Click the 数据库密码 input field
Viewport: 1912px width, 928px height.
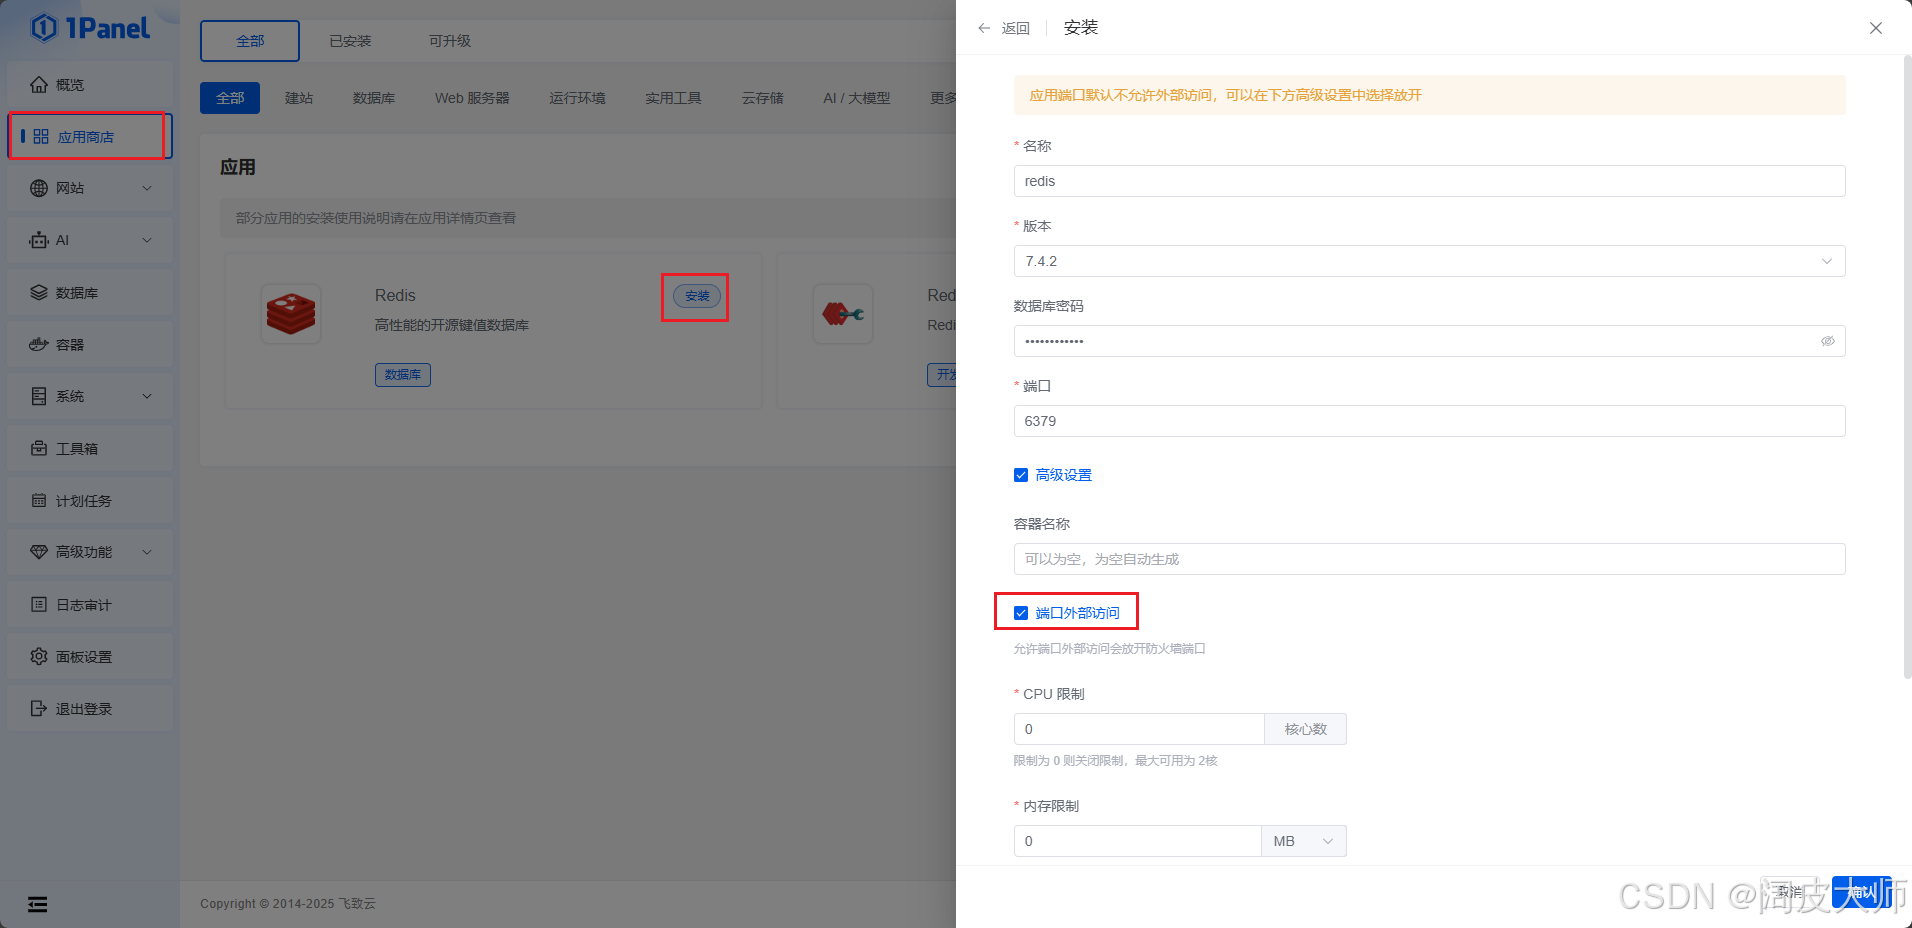pyautogui.click(x=1429, y=341)
